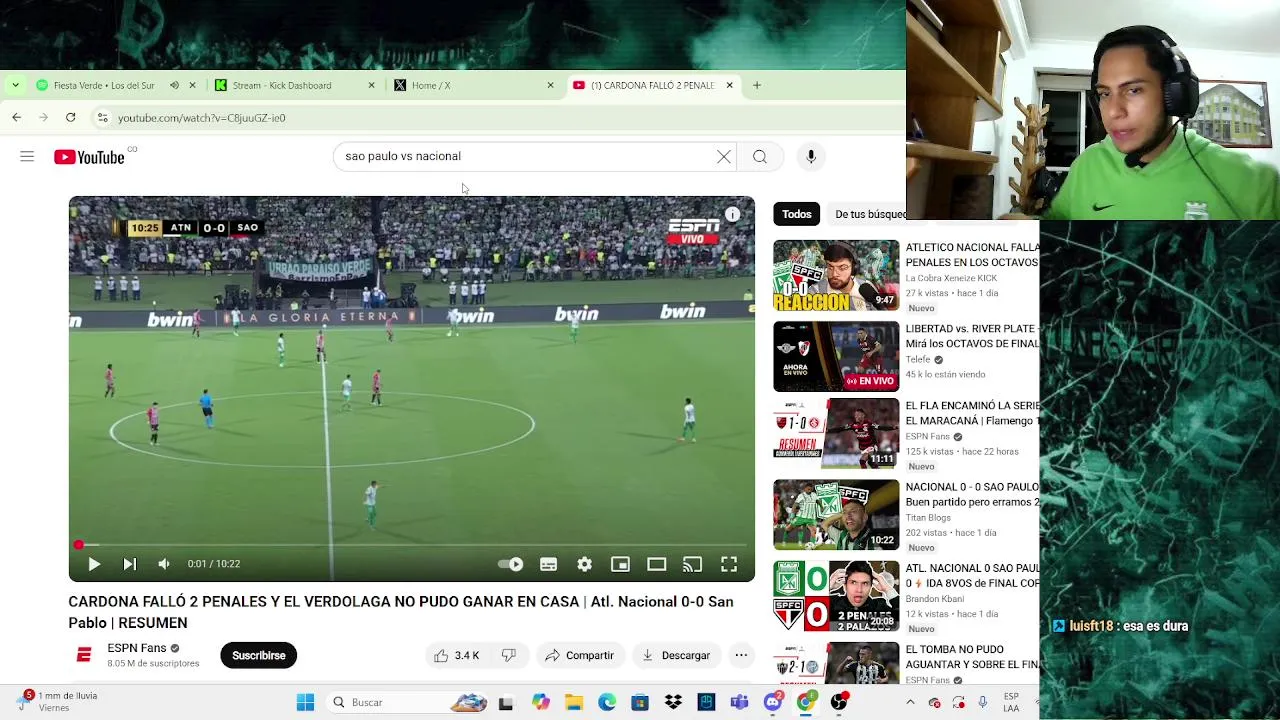This screenshot has height=720, width=1280.
Task: Open player settings gear
Action: coord(584,564)
